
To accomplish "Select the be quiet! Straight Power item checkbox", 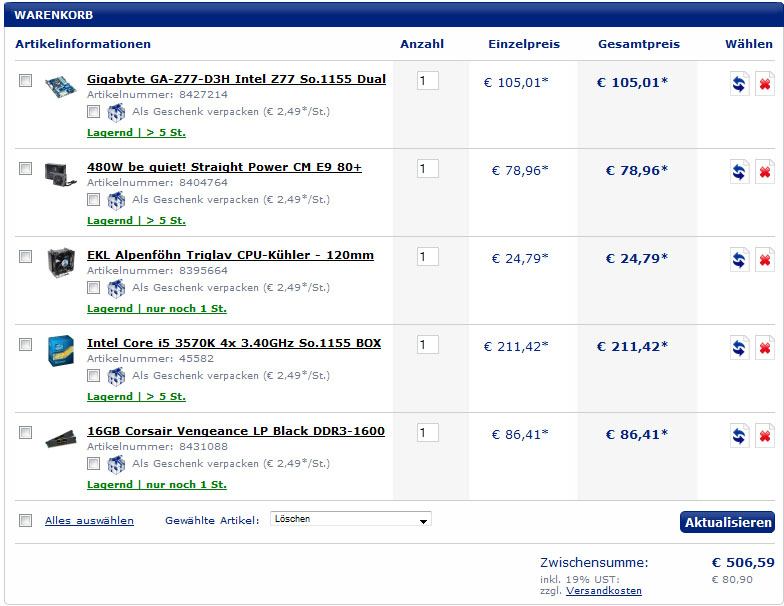I will click(25, 168).
